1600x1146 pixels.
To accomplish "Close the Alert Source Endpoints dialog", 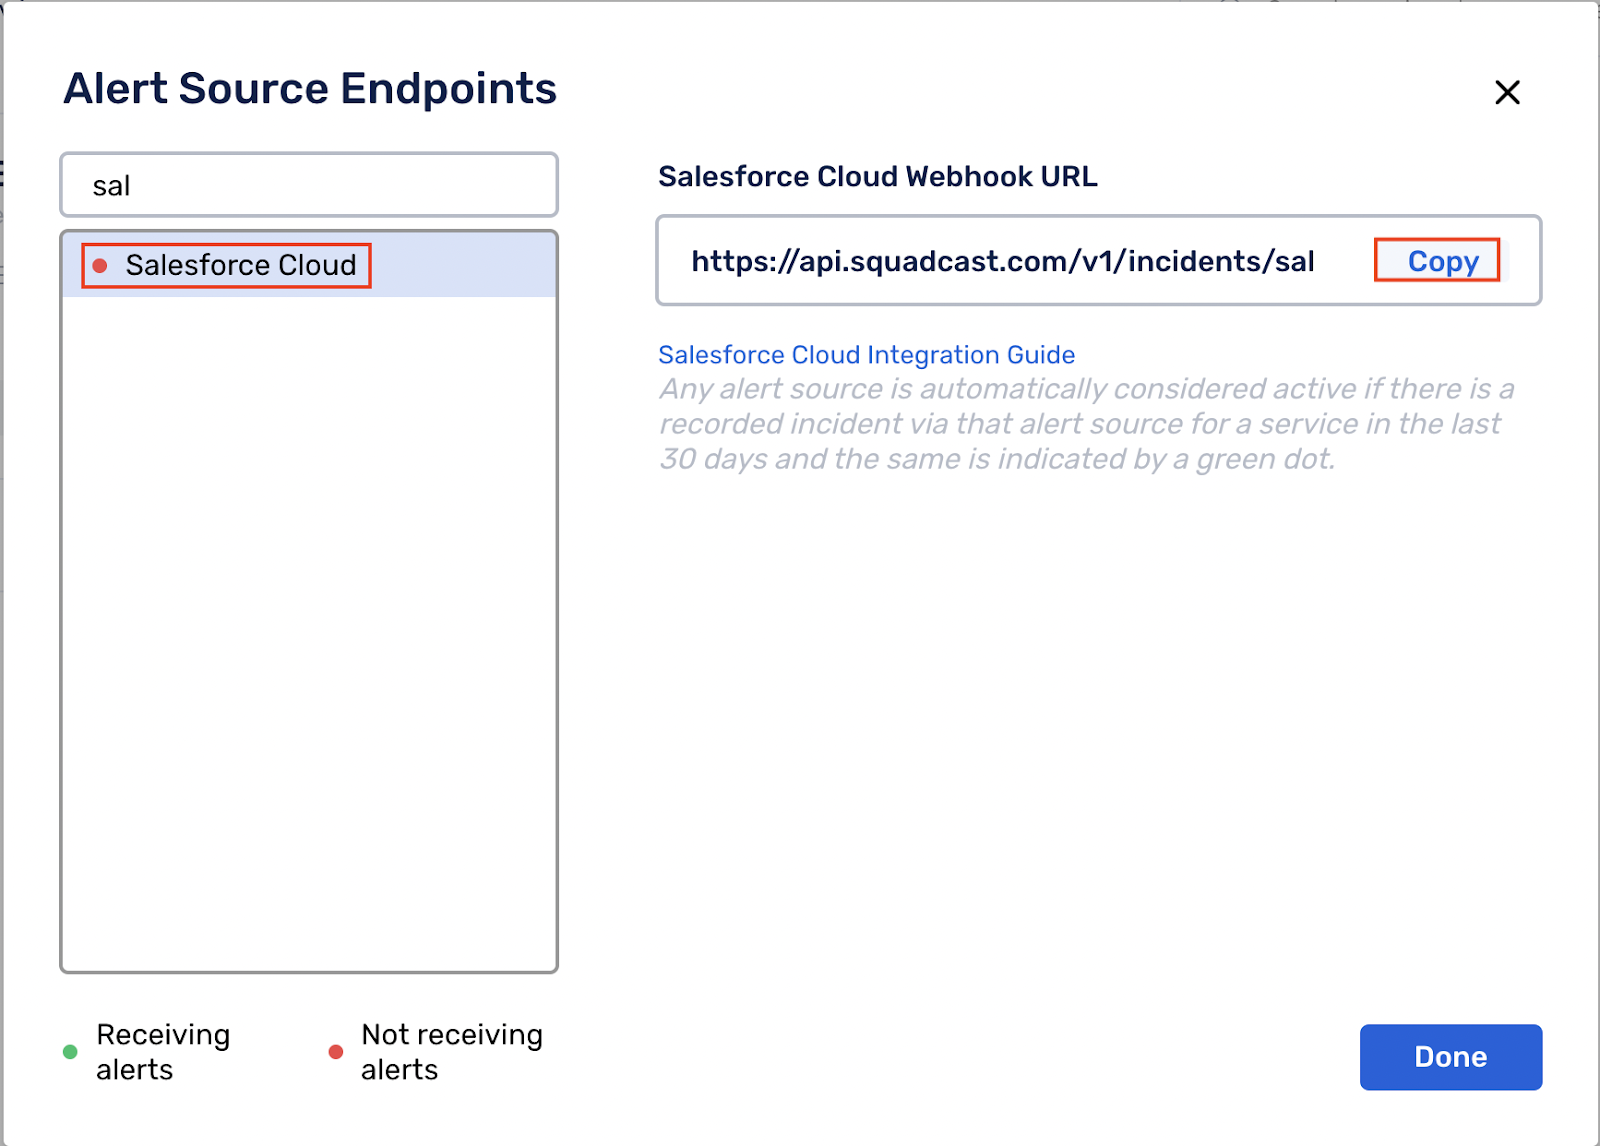I will tap(1507, 92).
